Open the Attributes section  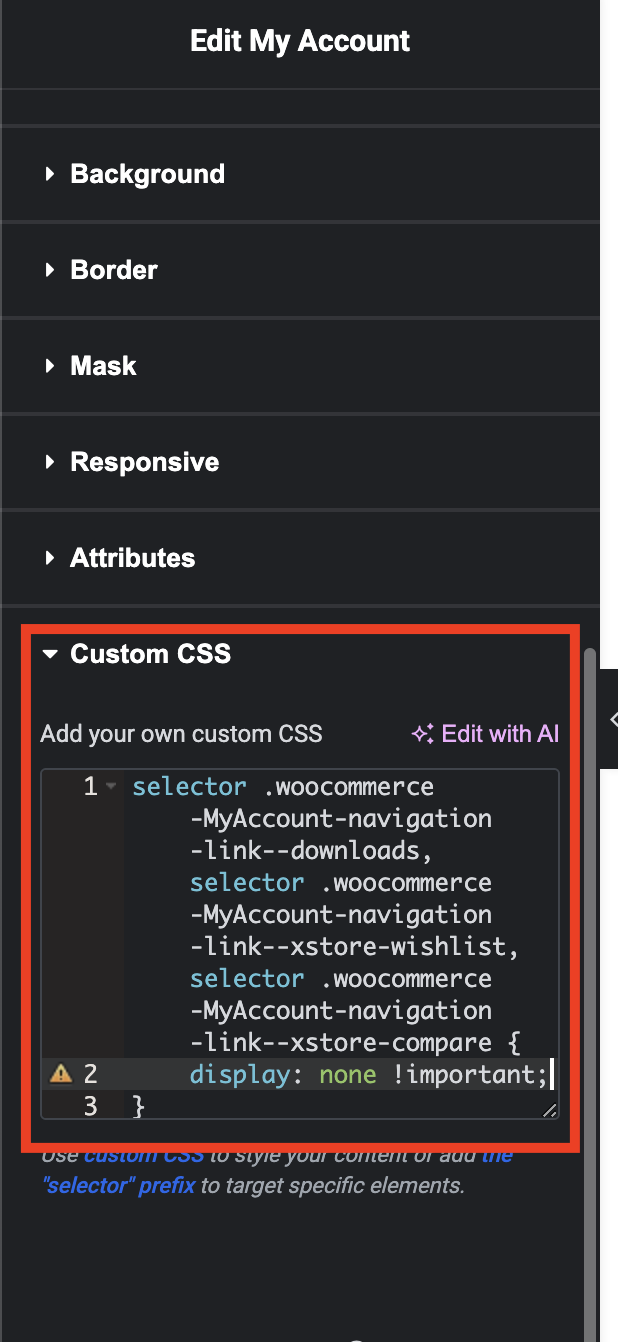click(x=300, y=558)
